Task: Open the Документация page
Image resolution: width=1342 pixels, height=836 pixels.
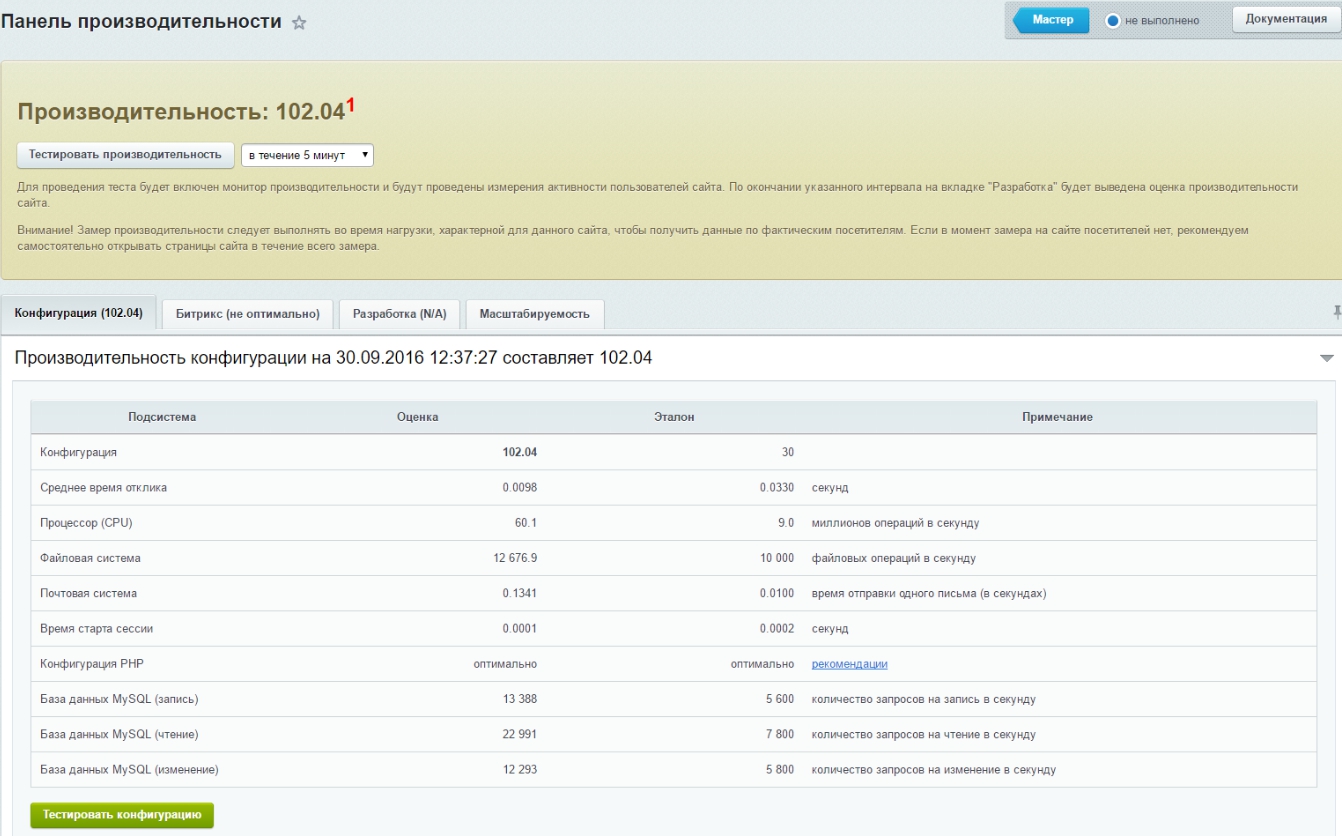Action: coord(1285,19)
